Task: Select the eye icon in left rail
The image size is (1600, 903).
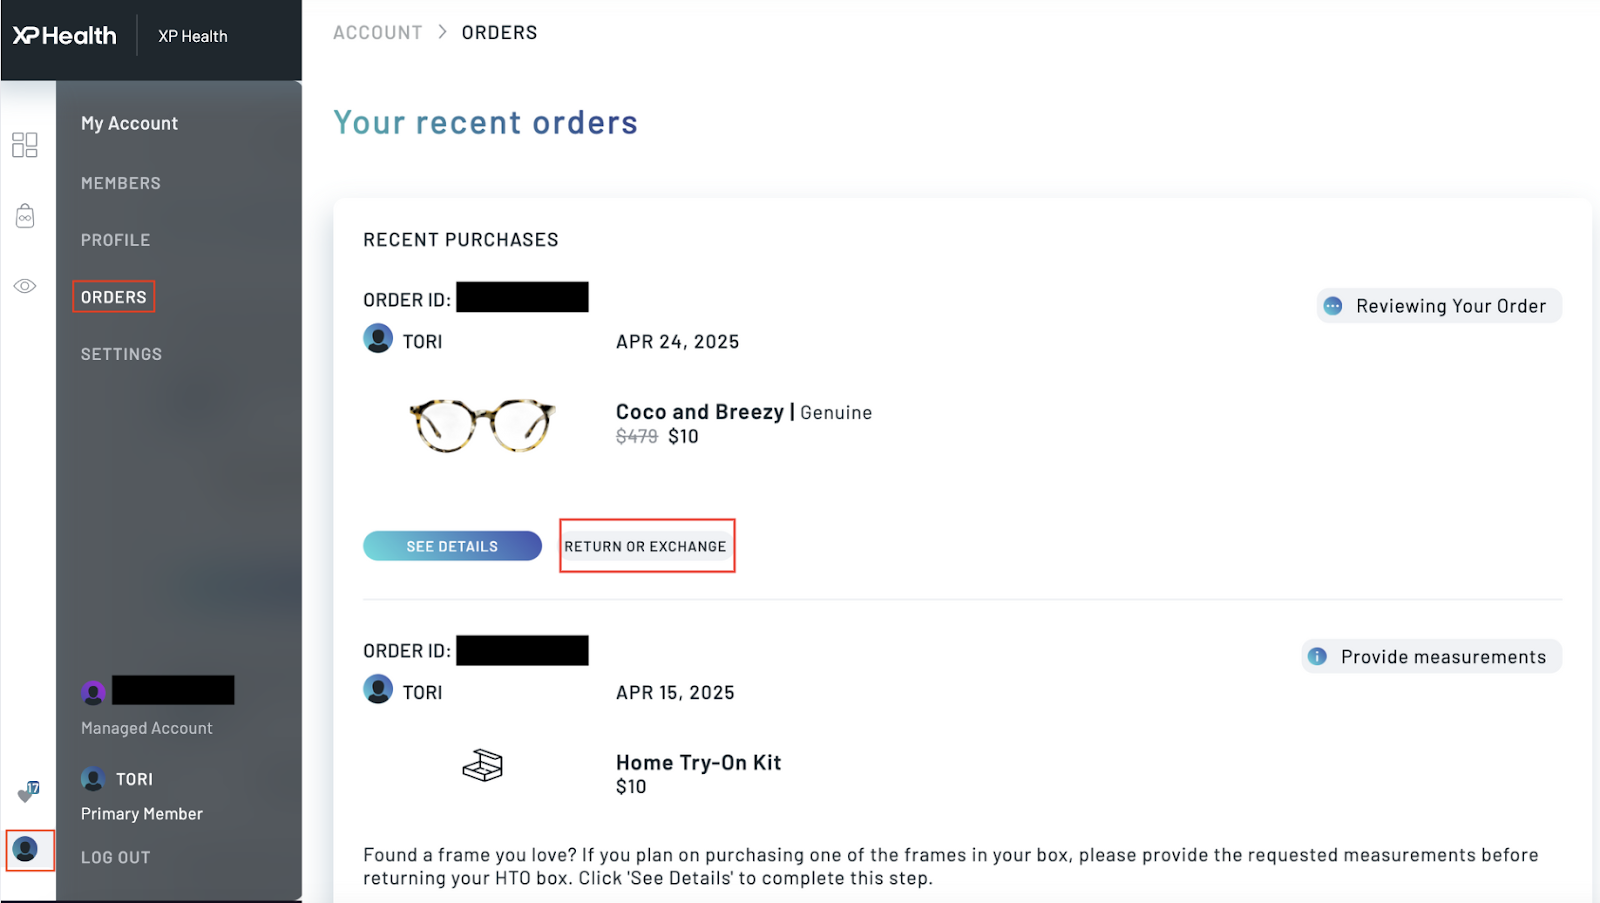Action: pos(25,286)
